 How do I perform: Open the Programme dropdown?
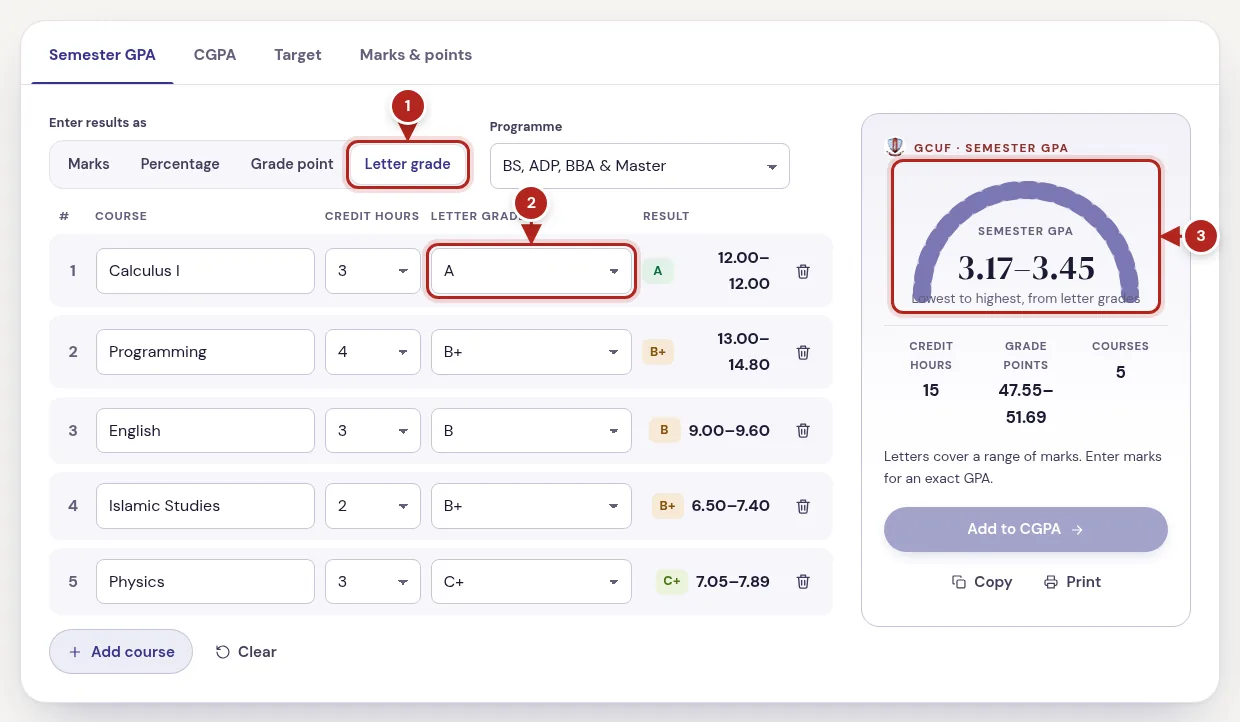640,166
